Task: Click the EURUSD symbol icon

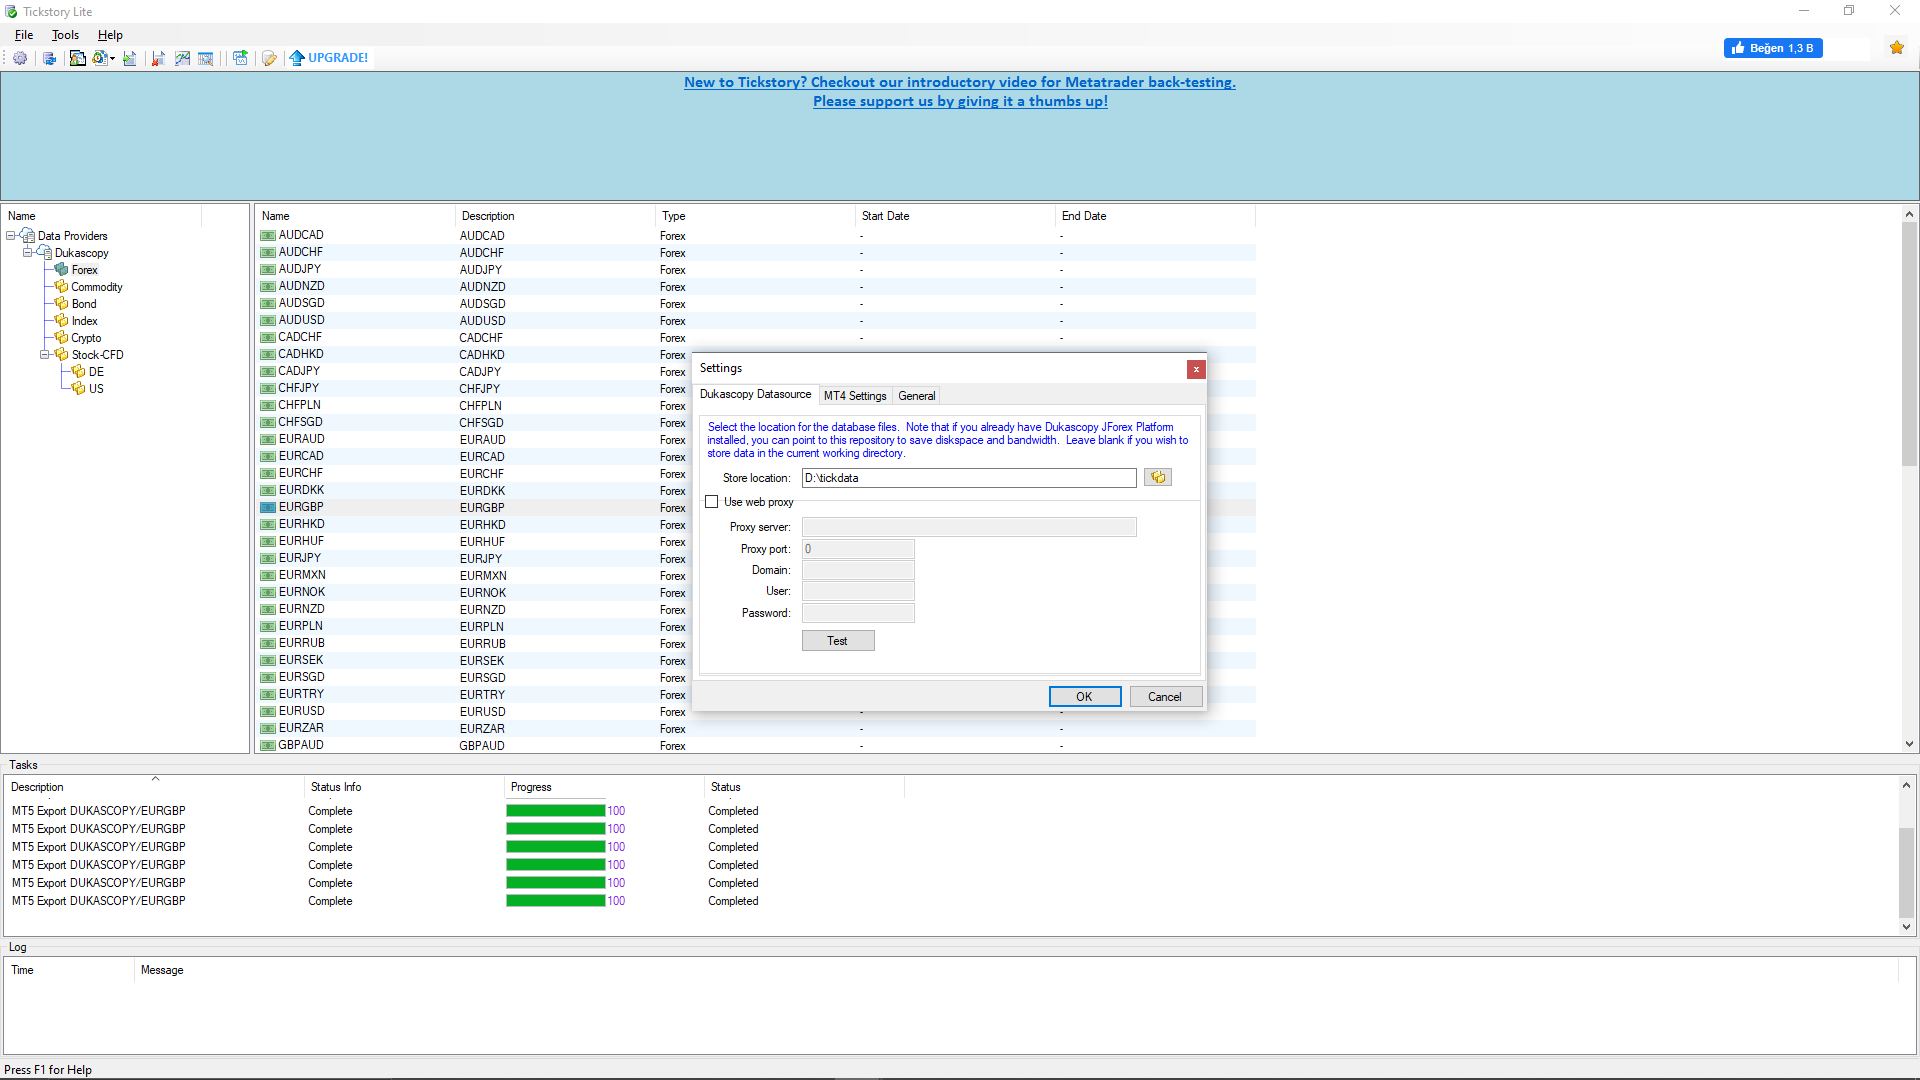Action: coord(268,712)
